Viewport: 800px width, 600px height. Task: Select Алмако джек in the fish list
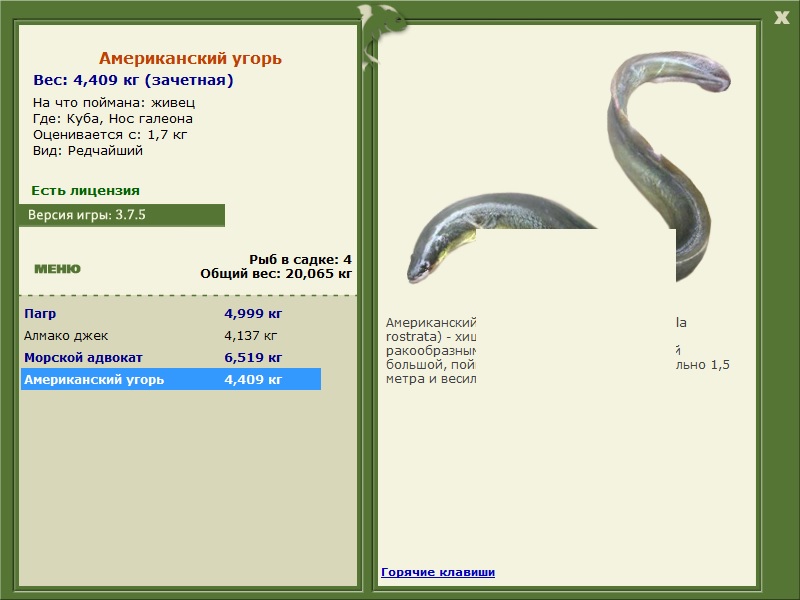pyautogui.click(x=66, y=336)
